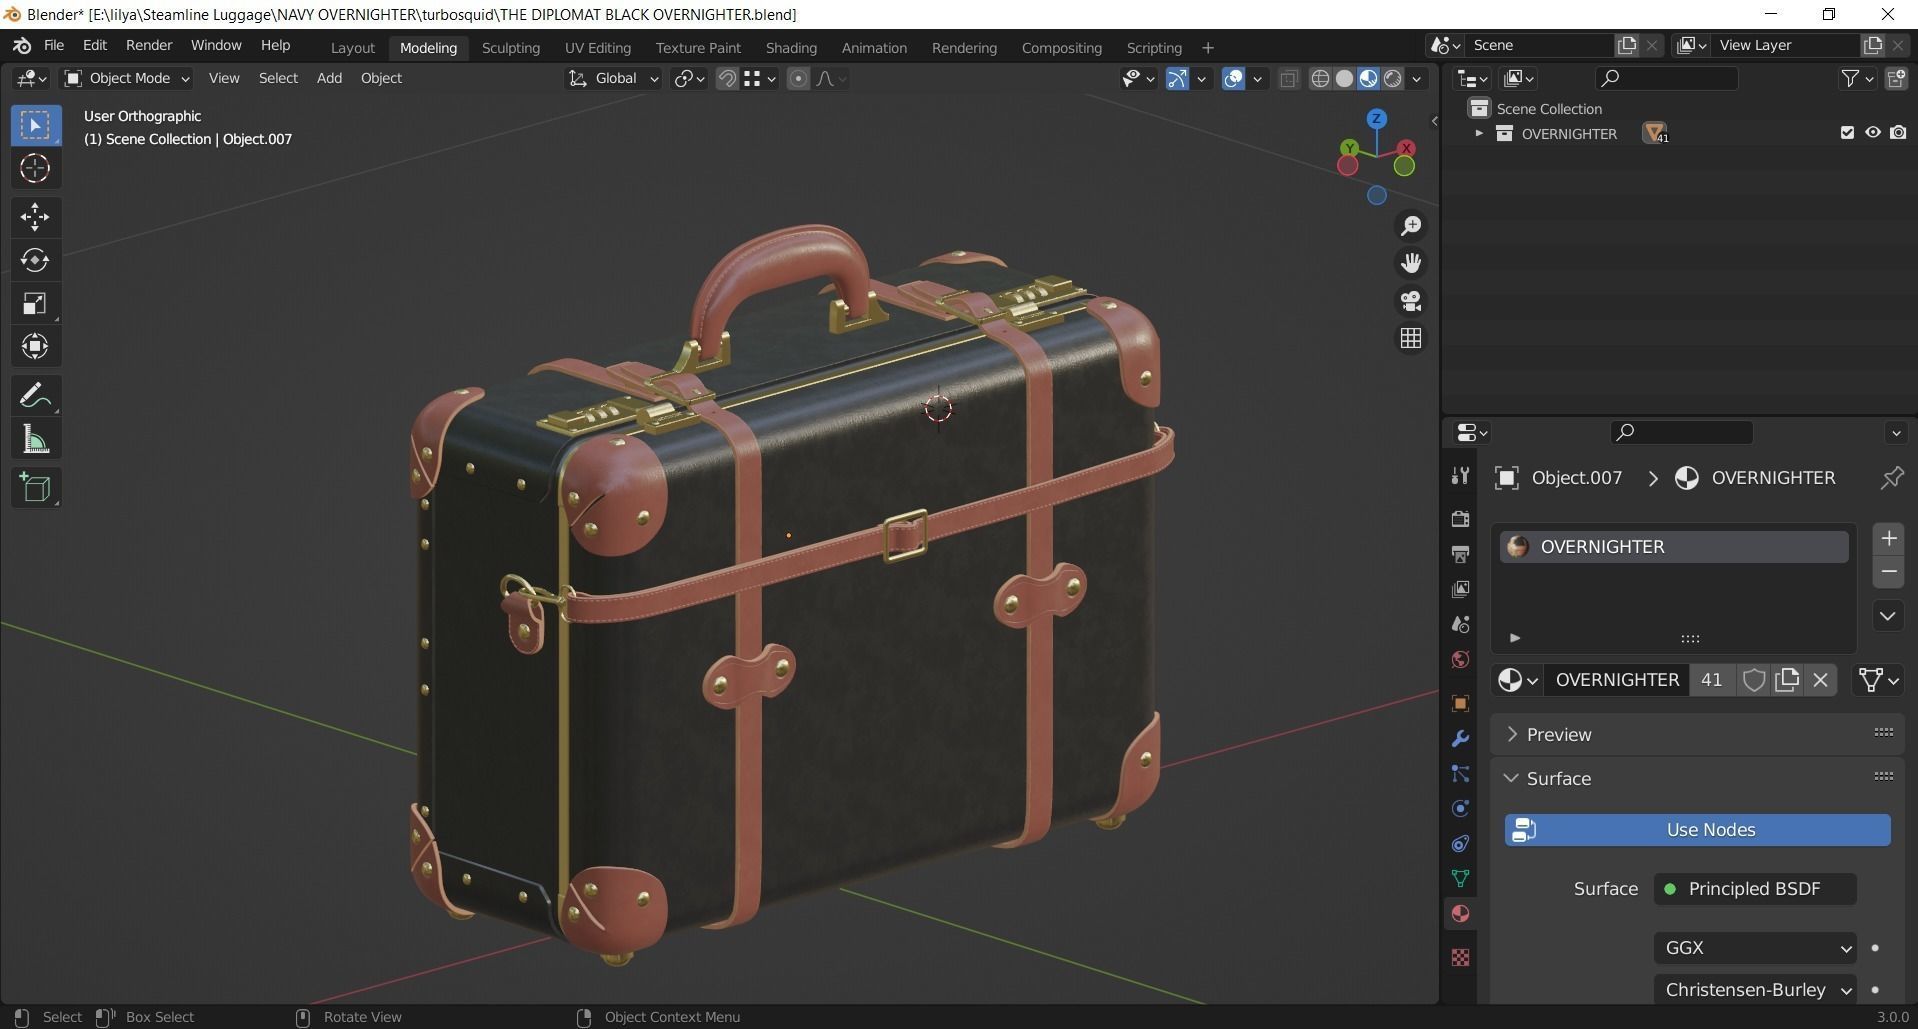Open the GGX distribution dropdown
Viewport: 1918px width, 1029px height.
1755,948
